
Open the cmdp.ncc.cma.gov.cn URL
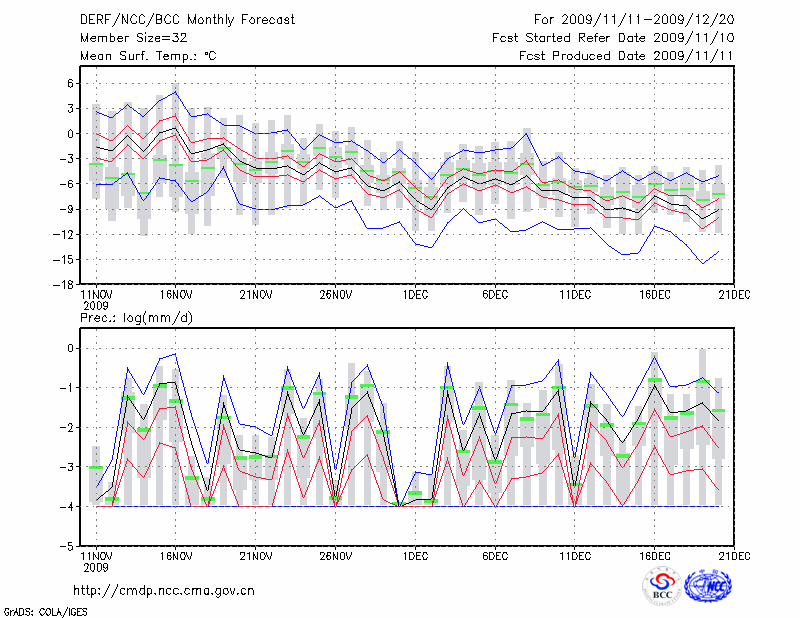[164, 590]
